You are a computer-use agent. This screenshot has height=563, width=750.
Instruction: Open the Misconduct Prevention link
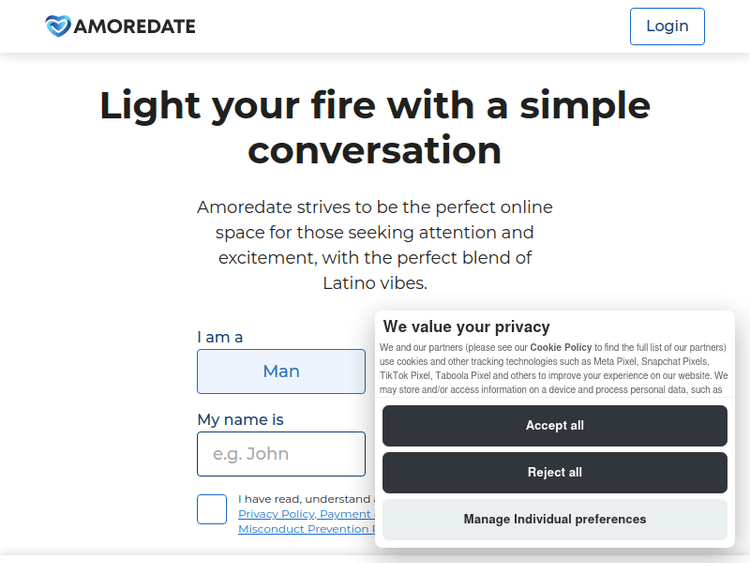coord(305,529)
